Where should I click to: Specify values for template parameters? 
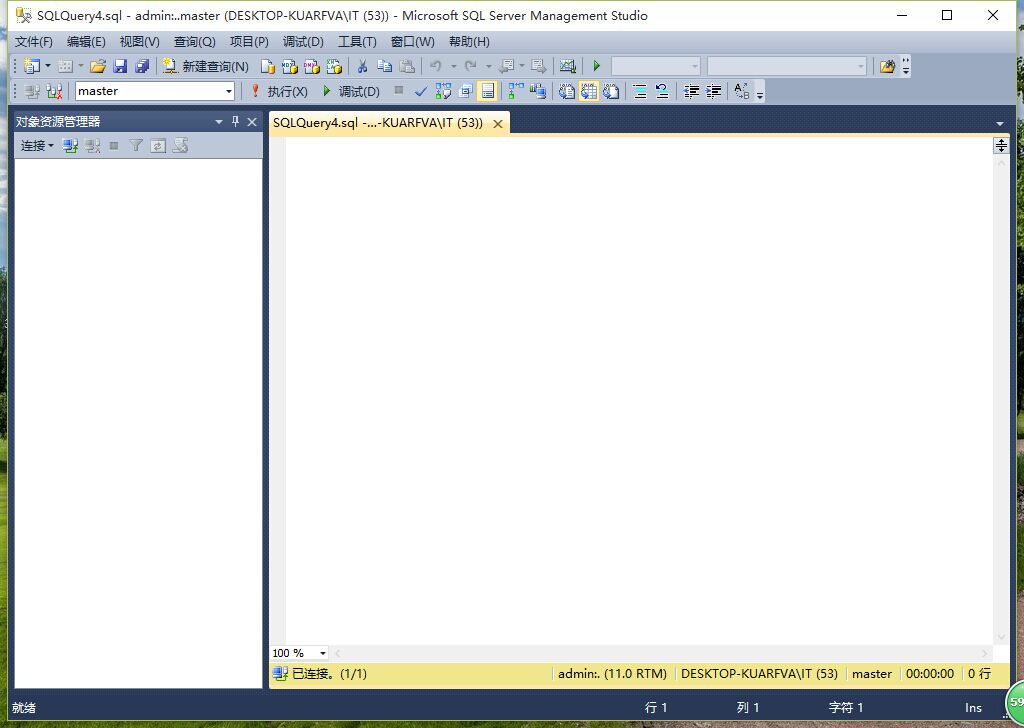coord(742,91)
